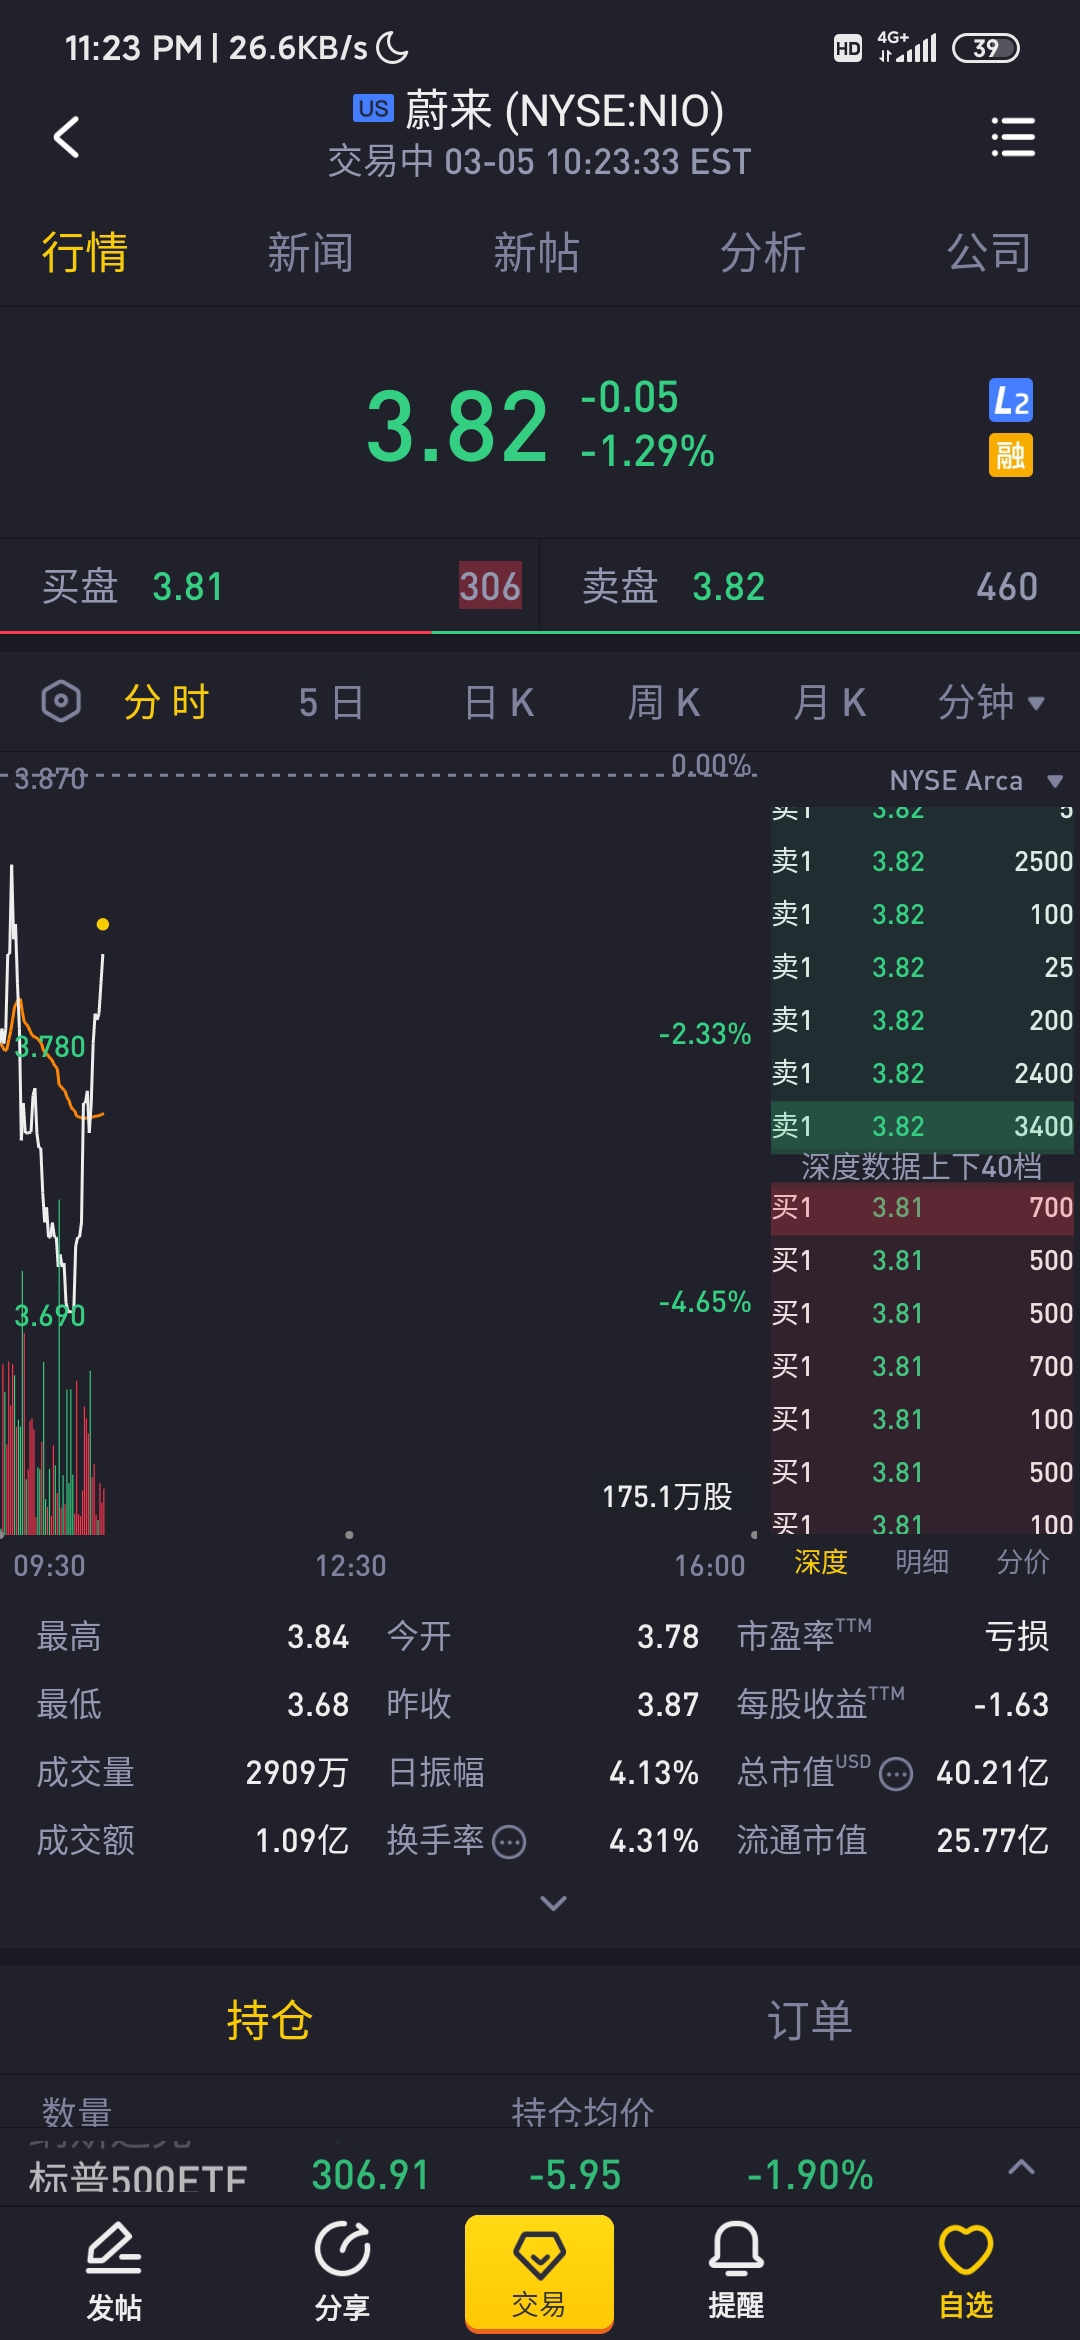Tap the back arrow icon

point(66,137)
